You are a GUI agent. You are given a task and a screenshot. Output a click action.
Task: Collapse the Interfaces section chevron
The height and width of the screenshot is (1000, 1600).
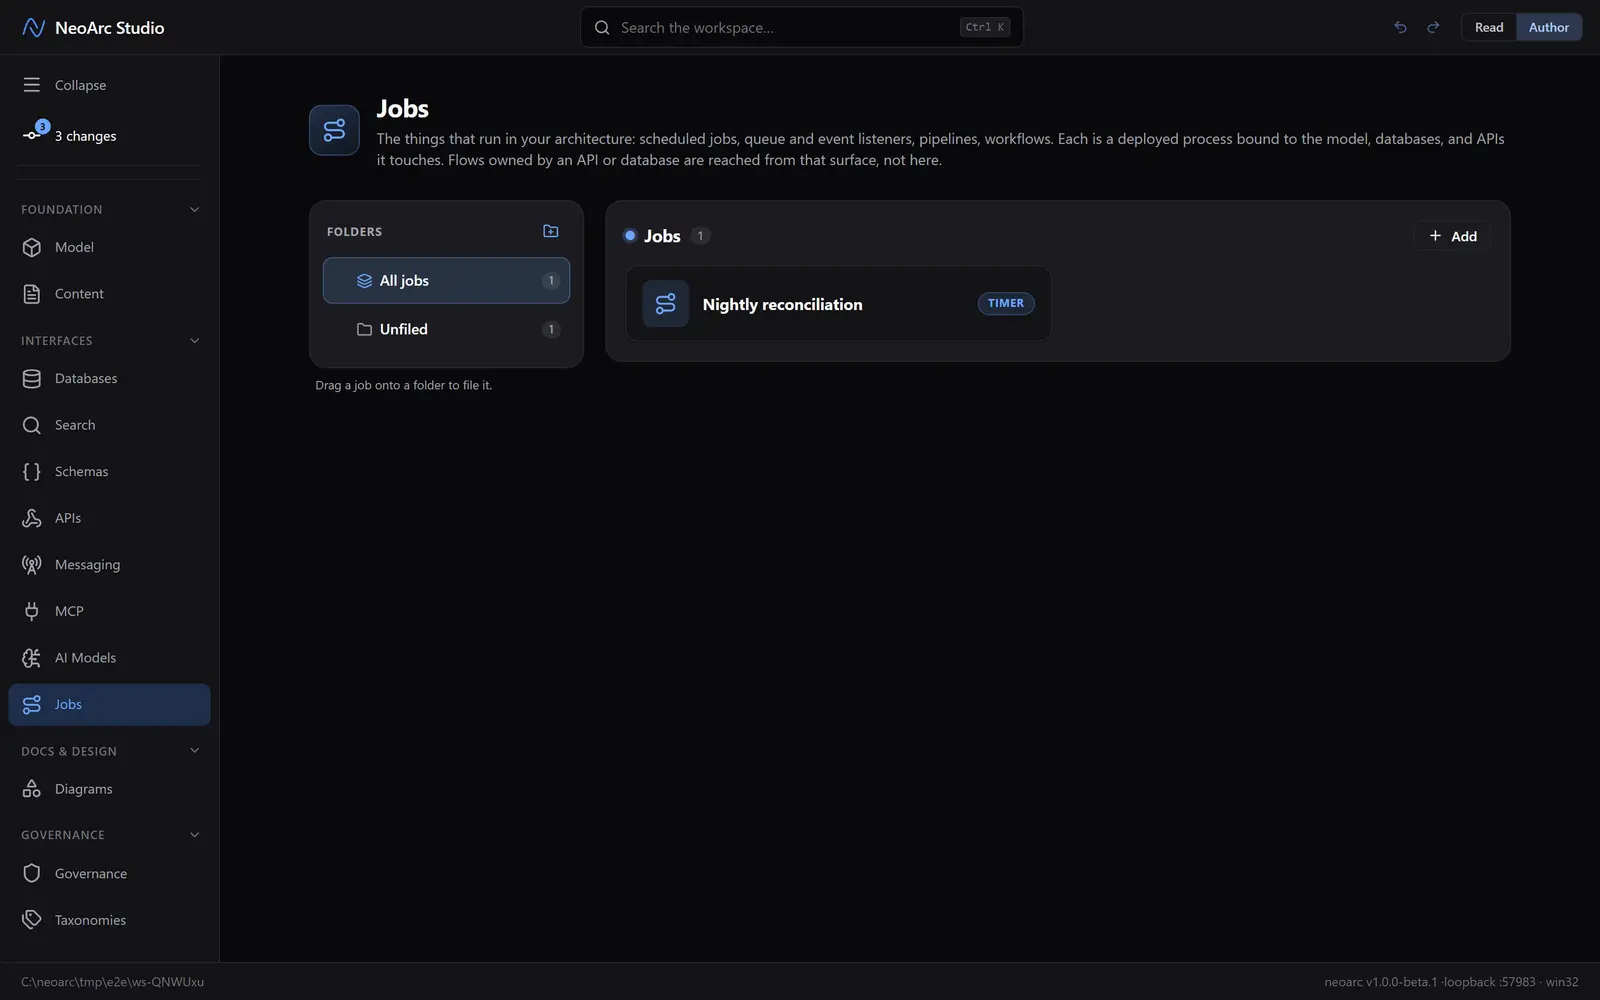coord(195,340)
